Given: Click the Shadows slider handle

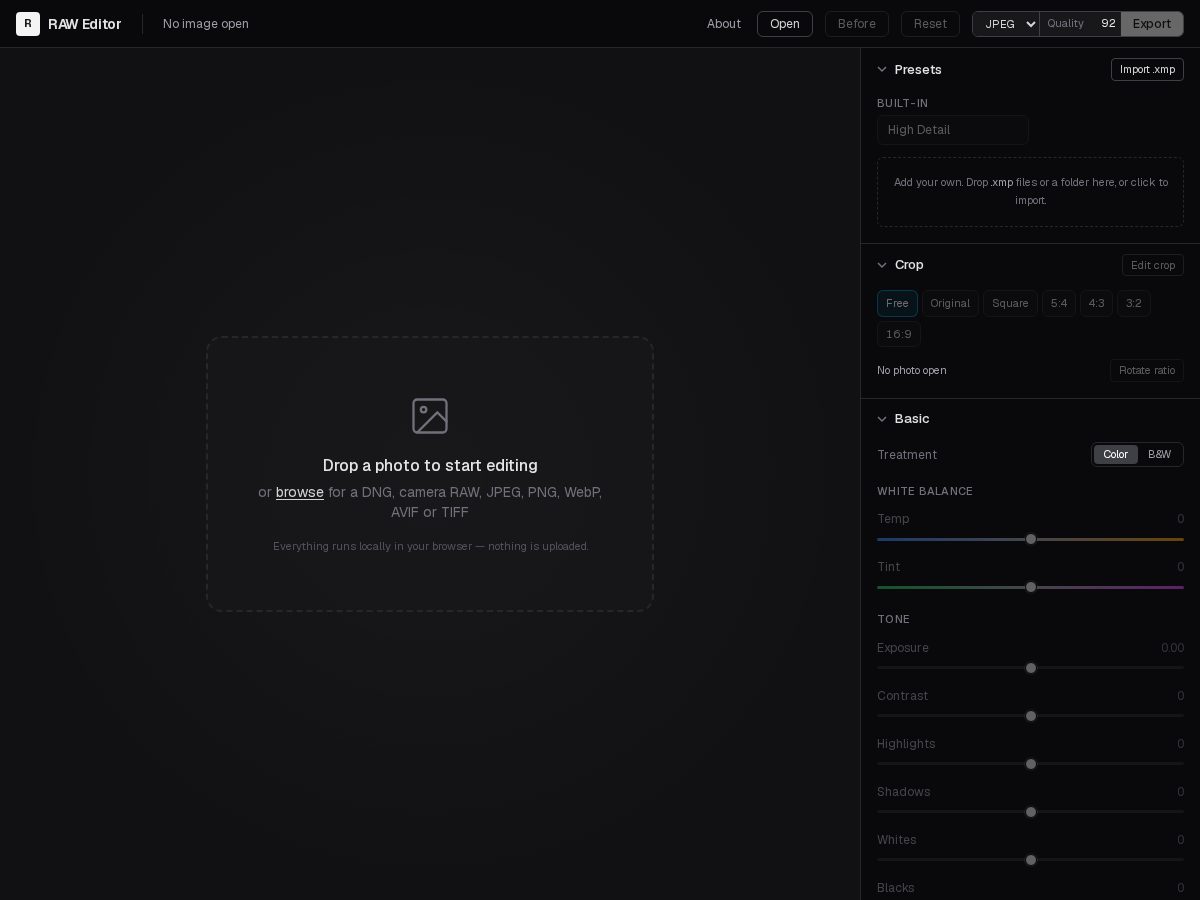Looking at the screenshot, I should pyautogui.click(x=1031, y=812).
